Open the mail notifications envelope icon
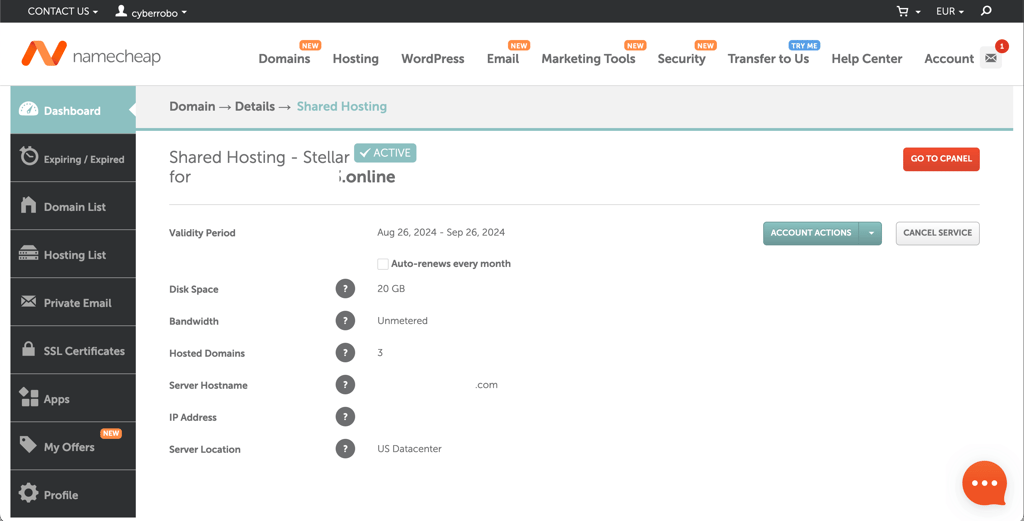Screen dimensions: 1024x521 tap(991, 58)
